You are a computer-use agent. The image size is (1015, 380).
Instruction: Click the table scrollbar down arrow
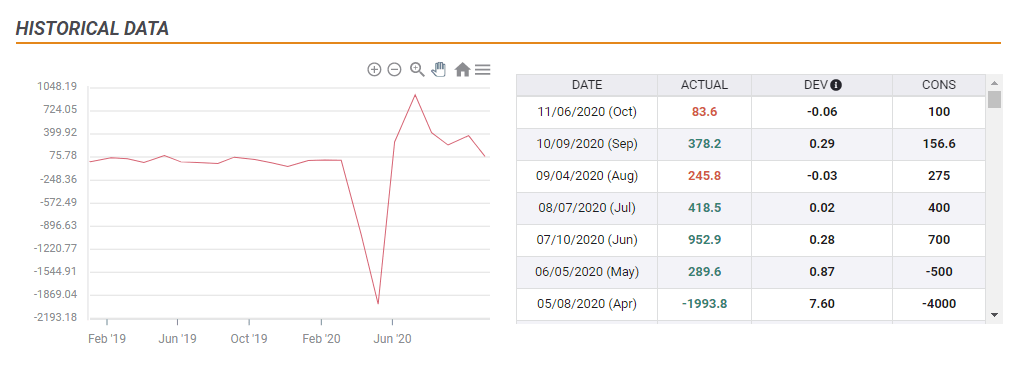(x=994, y=315)
